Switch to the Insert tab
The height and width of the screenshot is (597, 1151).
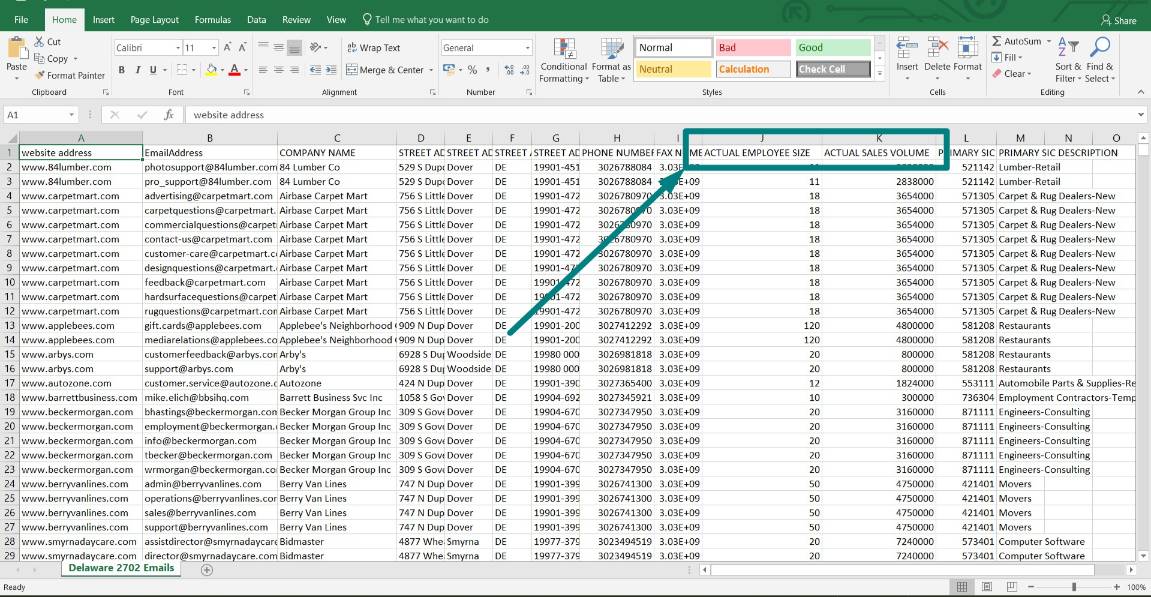point(104,20)
